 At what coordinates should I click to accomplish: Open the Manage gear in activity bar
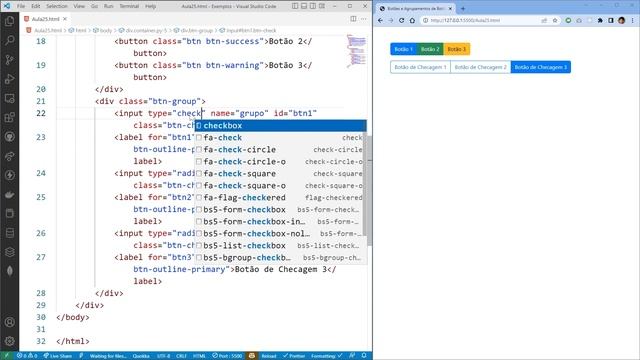pos(9,341)
